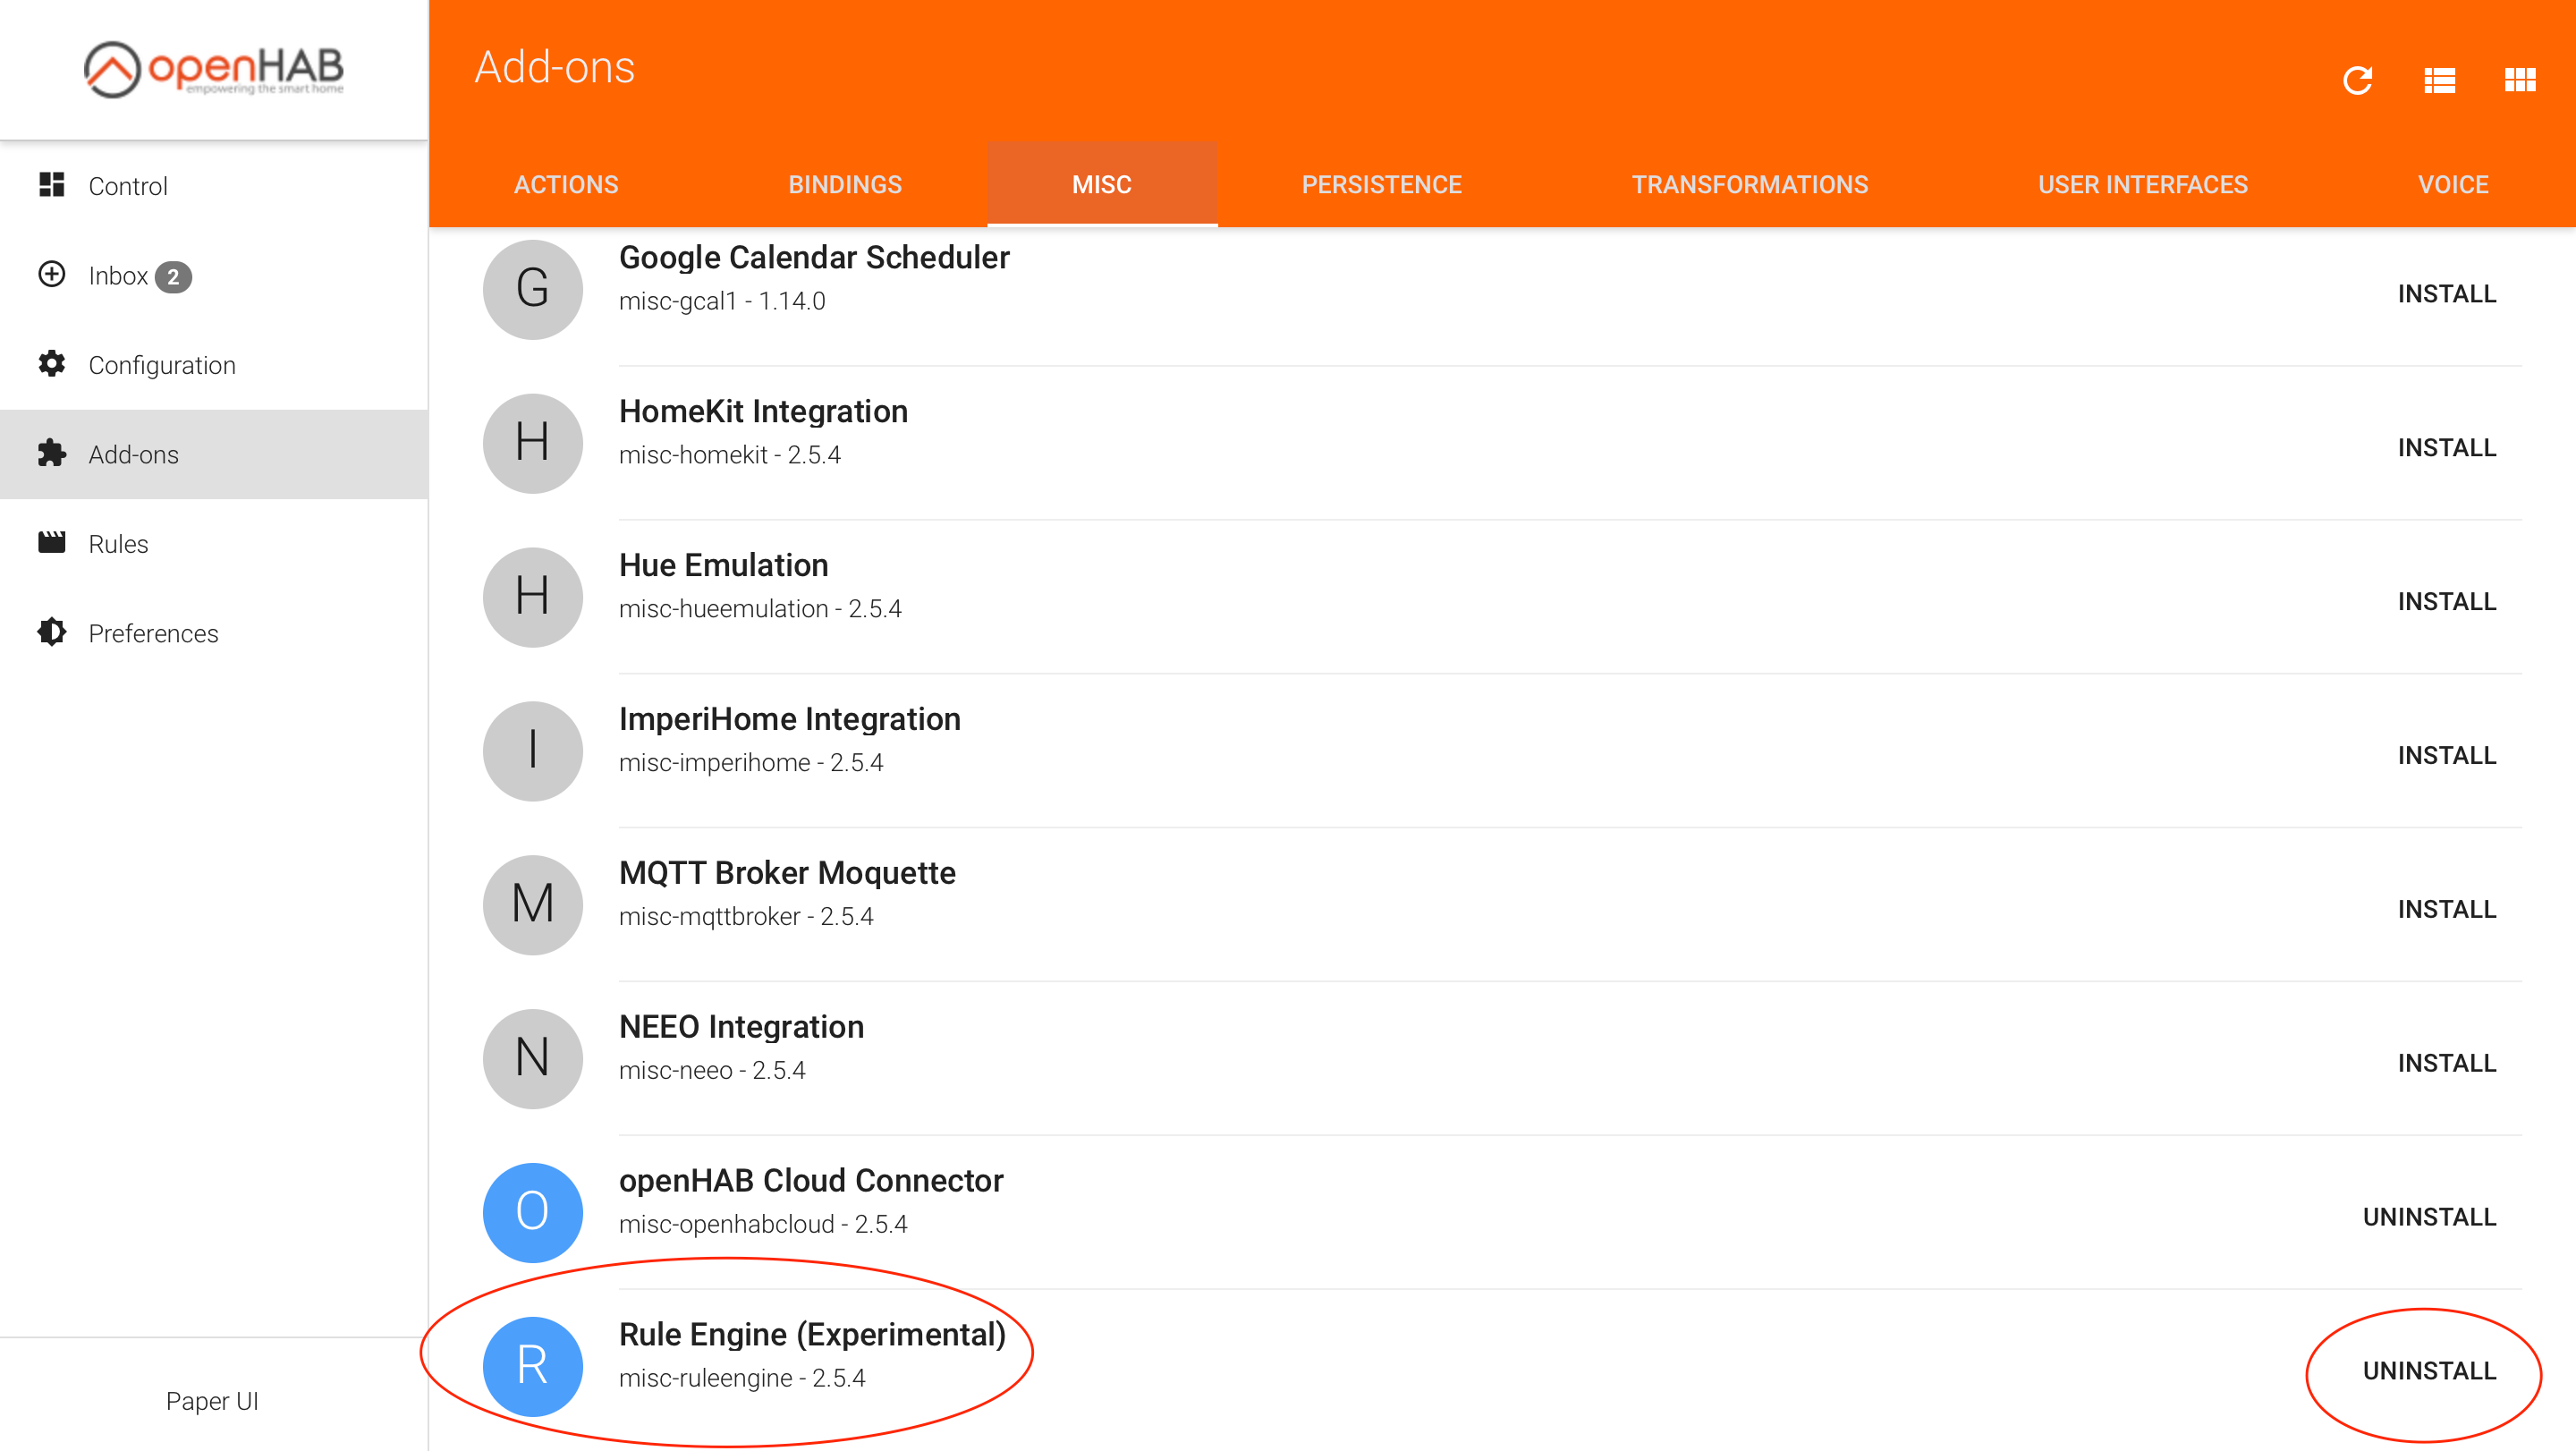Install HomeKit Integration add-on
This screenshot has height=1451, width=2576.
pyautogui.click(x=2446, y=448)
